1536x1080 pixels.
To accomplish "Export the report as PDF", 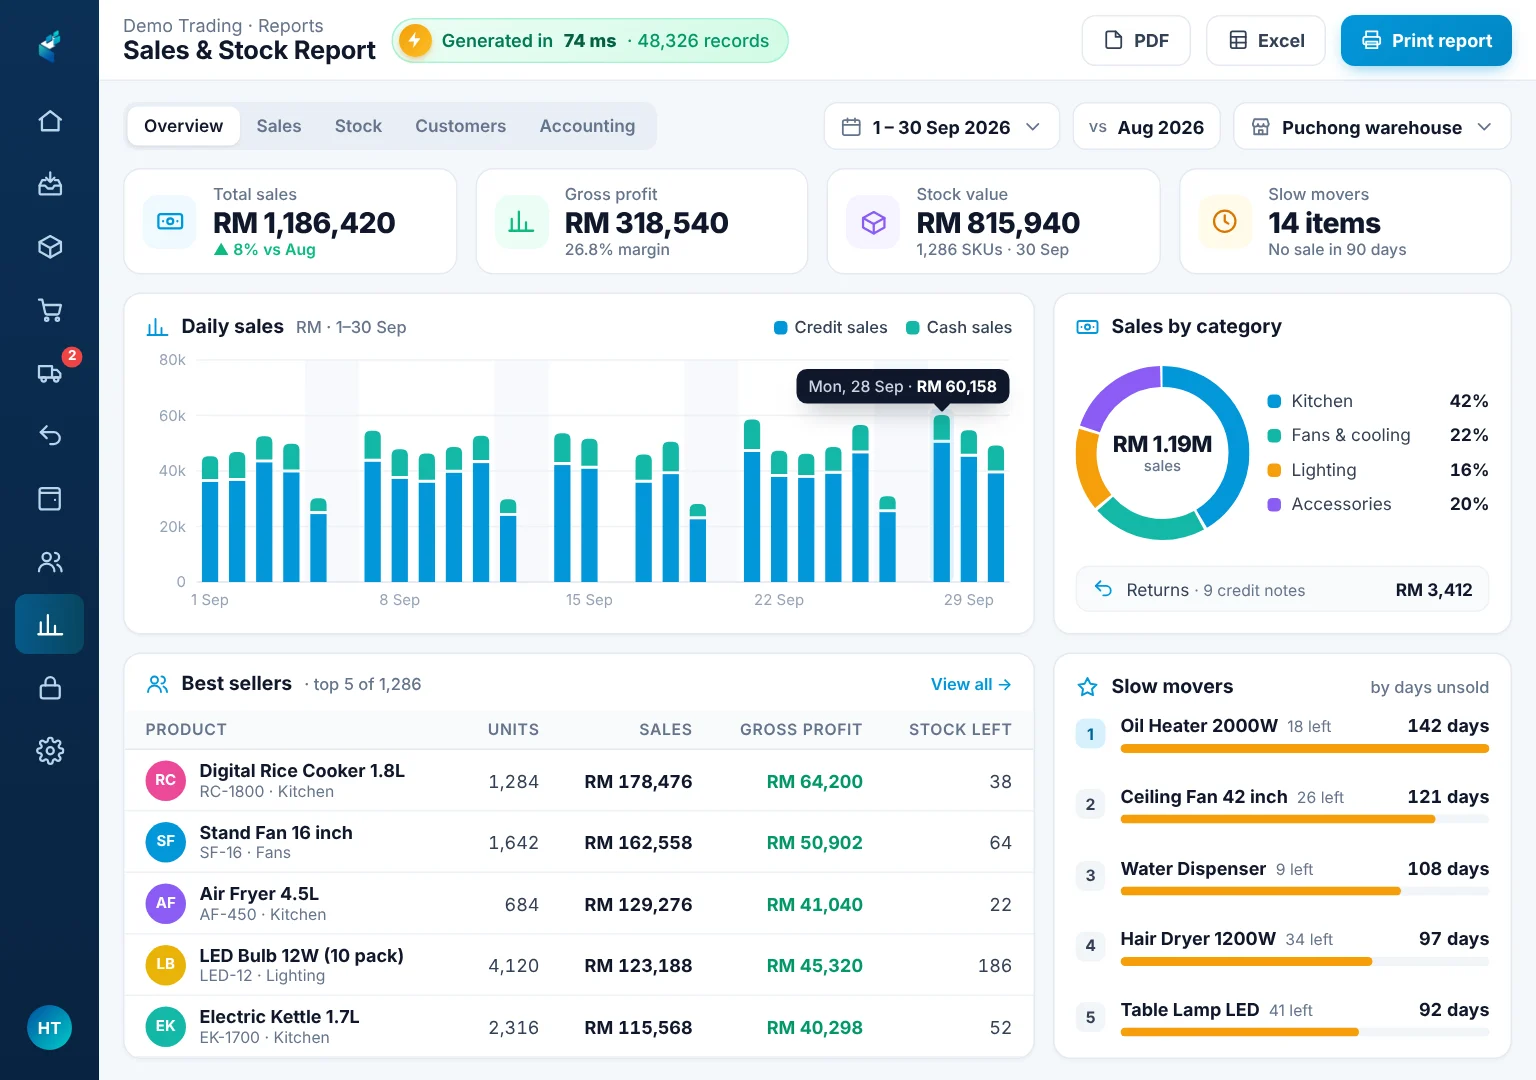I will [x=1136, y=41].
